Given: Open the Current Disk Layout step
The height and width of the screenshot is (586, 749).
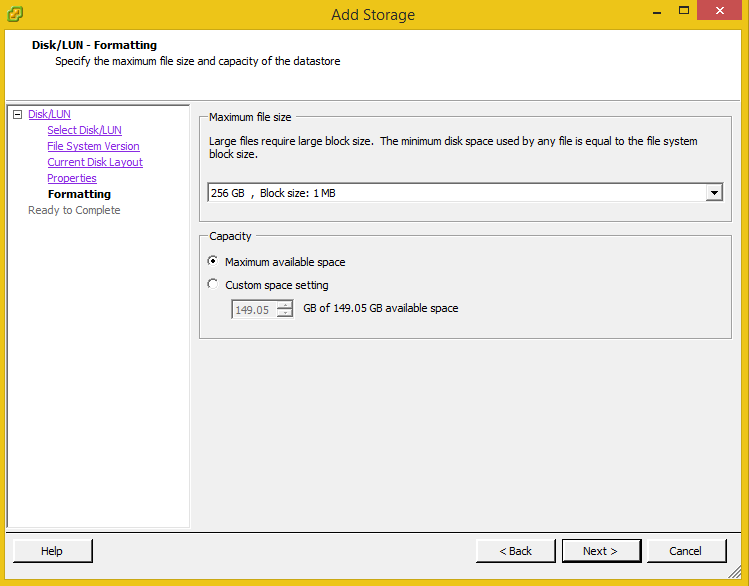Looking at the screenshot, I should pyautogui.click(x=95, y=162).
